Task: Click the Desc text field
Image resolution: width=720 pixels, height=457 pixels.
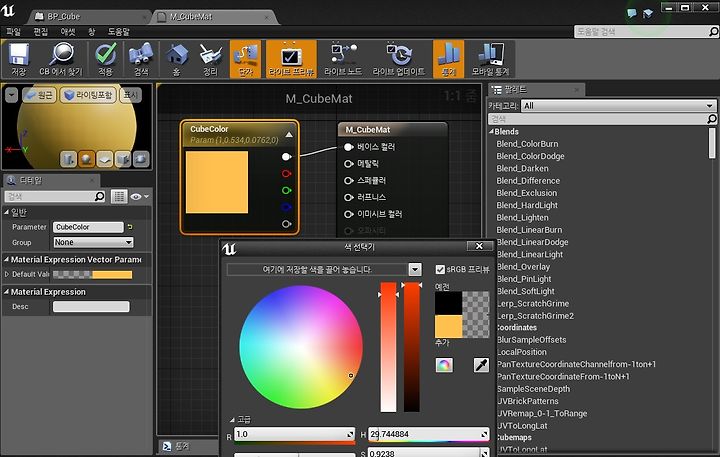Action: (x=91, y=307)
